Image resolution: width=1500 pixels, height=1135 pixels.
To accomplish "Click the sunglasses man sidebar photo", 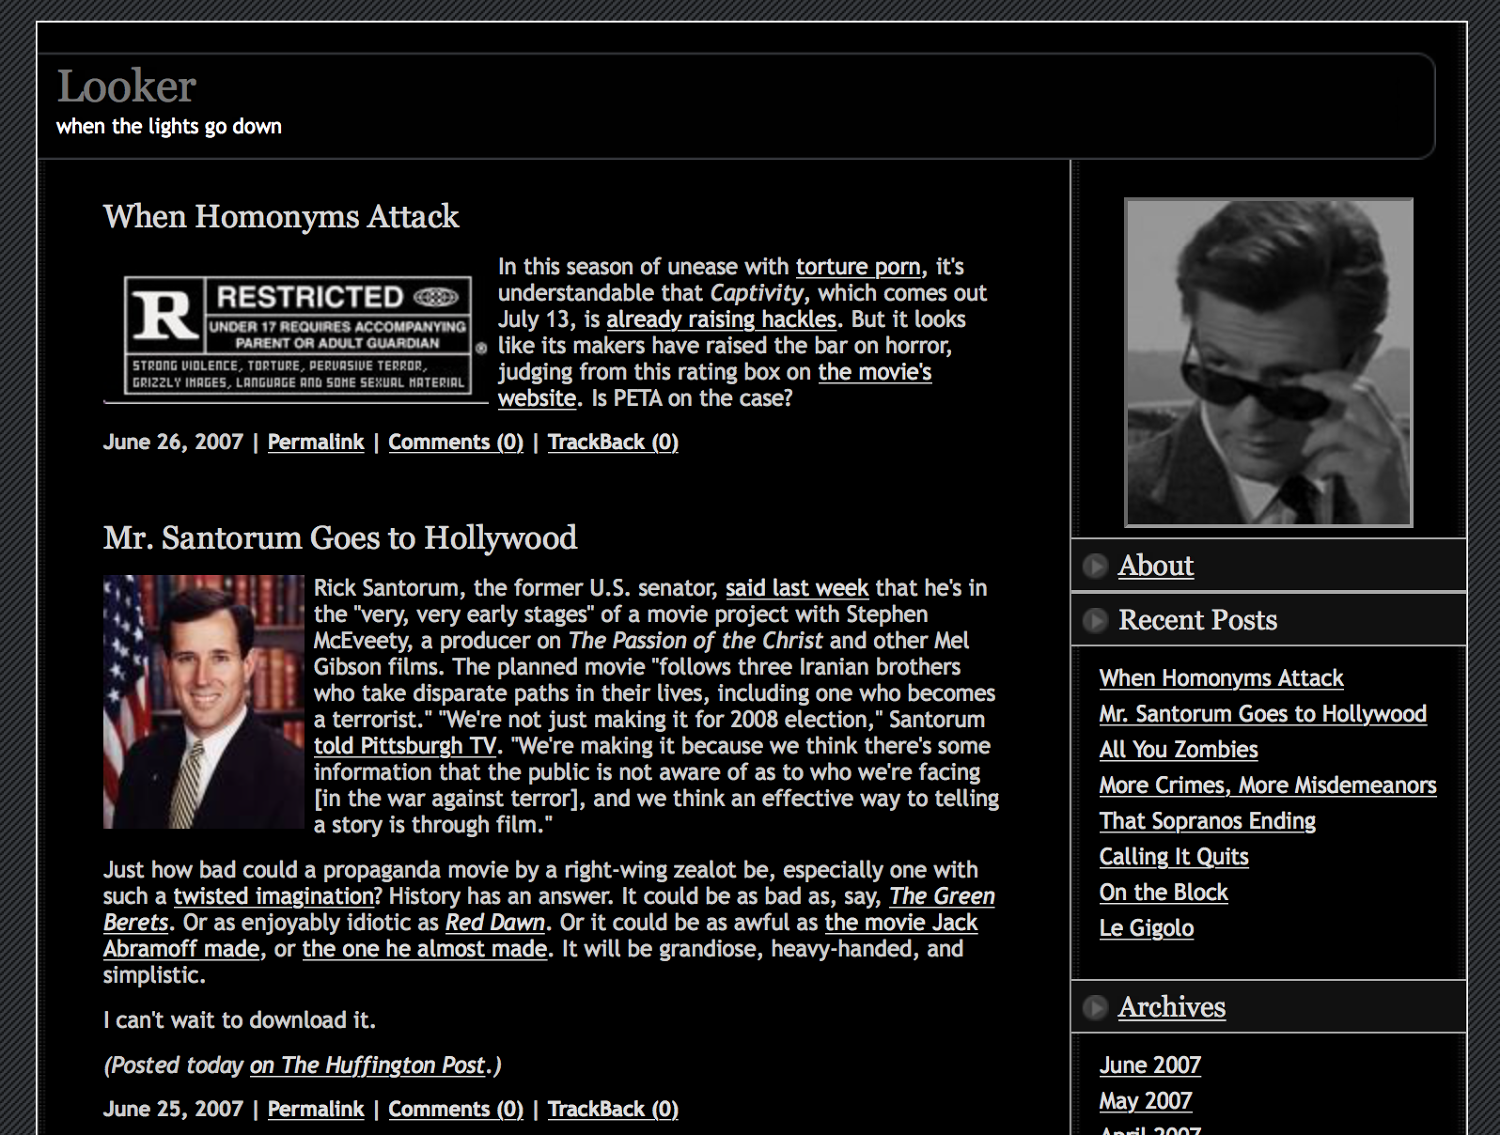I will coord(1269,362).
